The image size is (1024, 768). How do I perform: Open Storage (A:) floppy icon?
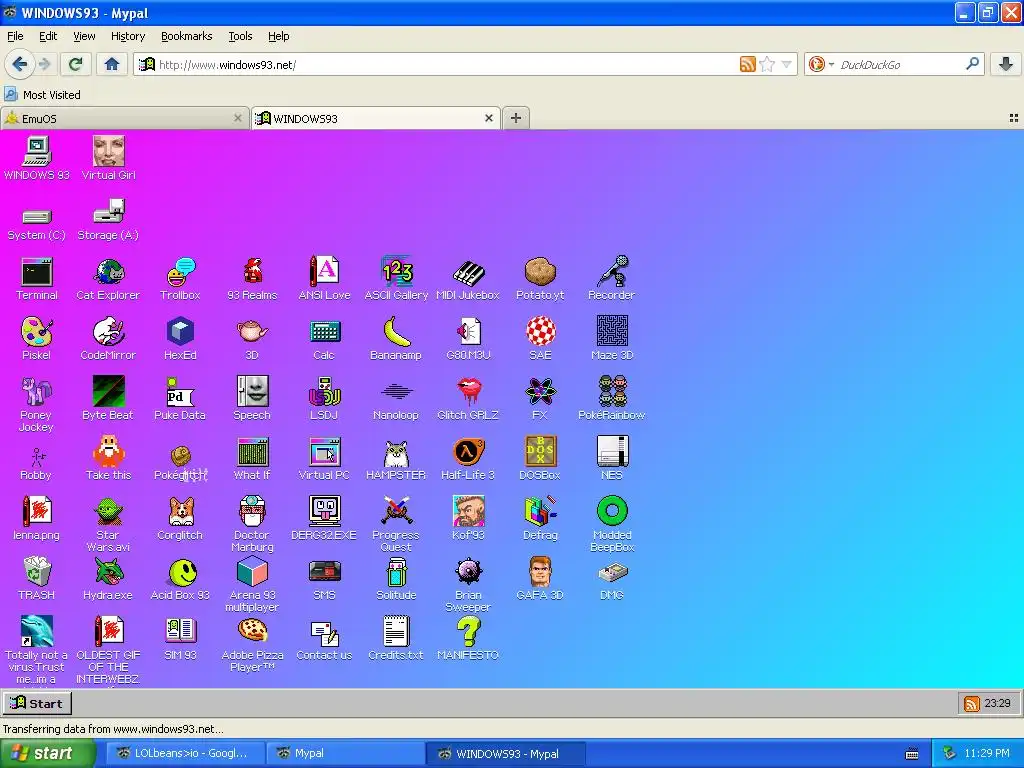(108, 221)
